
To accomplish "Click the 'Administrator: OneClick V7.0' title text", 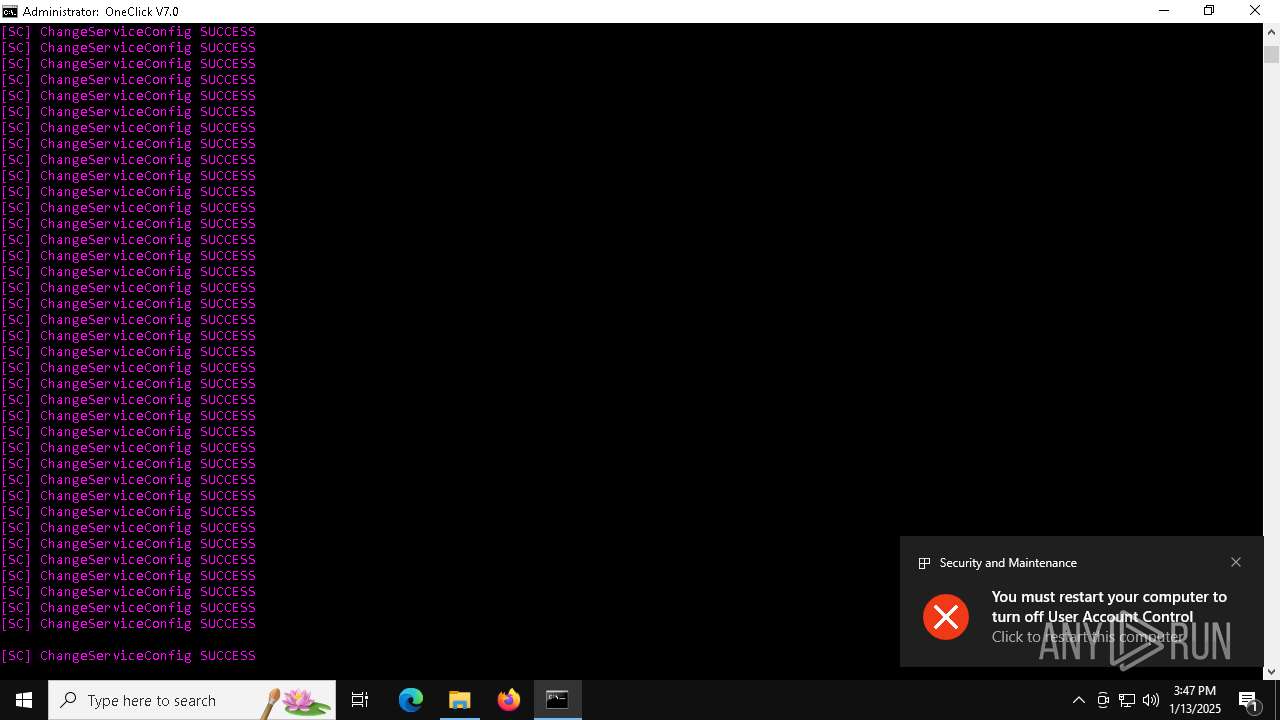I will [x=100, y=11].
